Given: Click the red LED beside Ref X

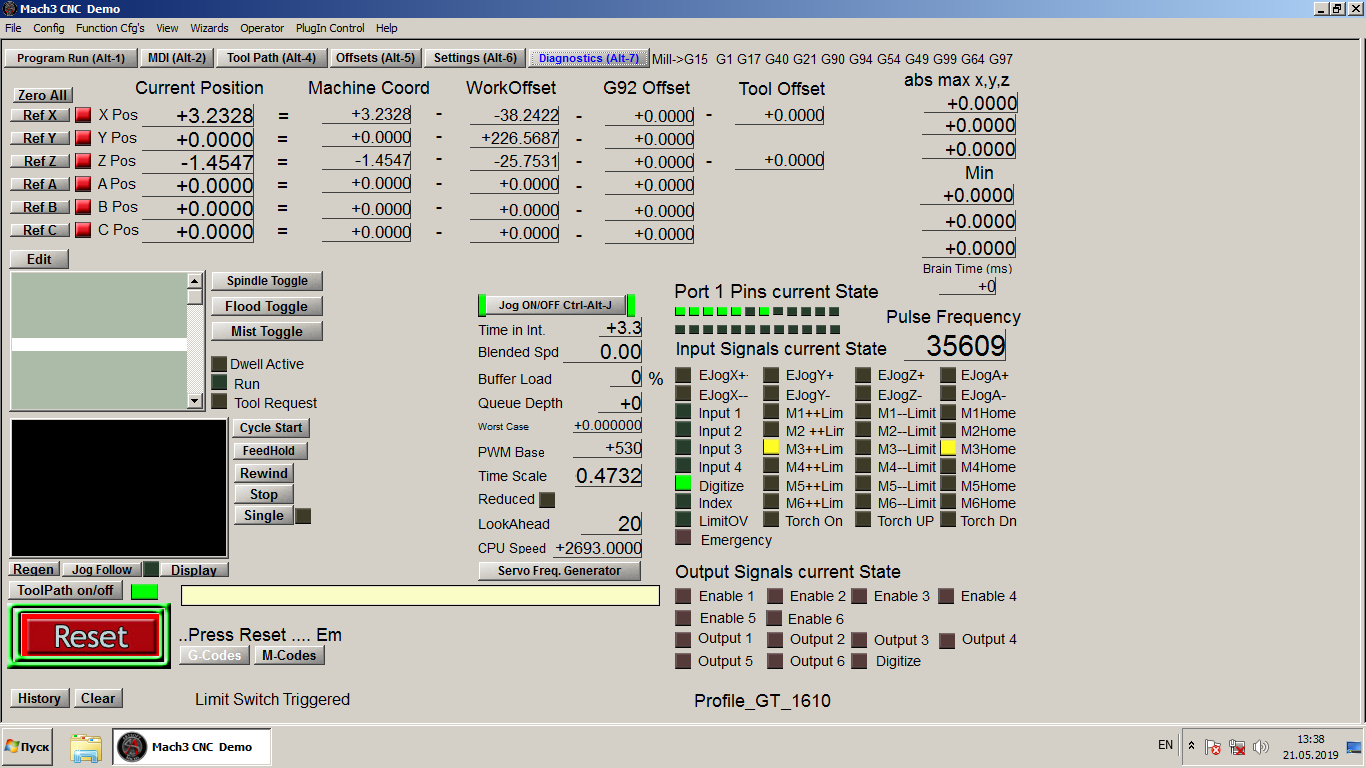Looking at the screenshot, I should 83,115.
